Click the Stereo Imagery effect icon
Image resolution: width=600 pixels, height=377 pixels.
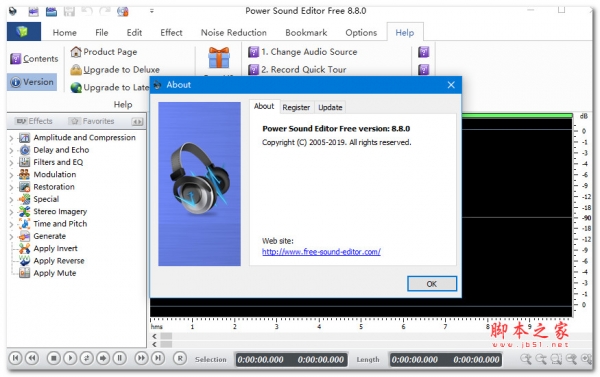24,212
